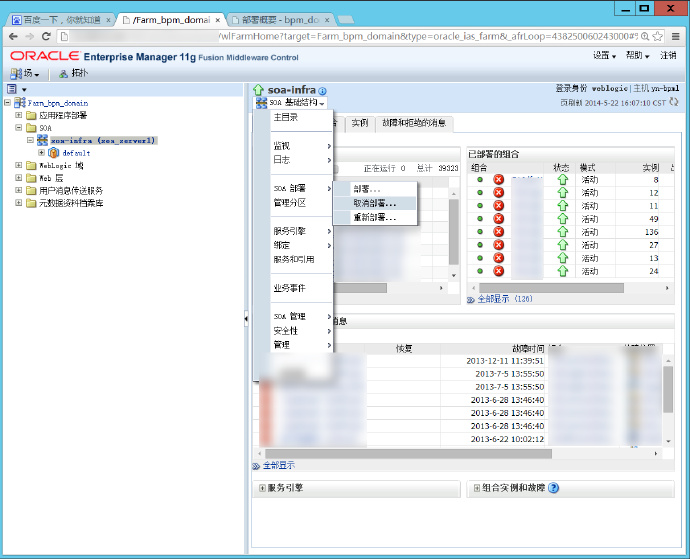This screenshot has height=559, width=690.
Task: Click help icon beside 组合实例和故障
Action: [x=554, y=488]
